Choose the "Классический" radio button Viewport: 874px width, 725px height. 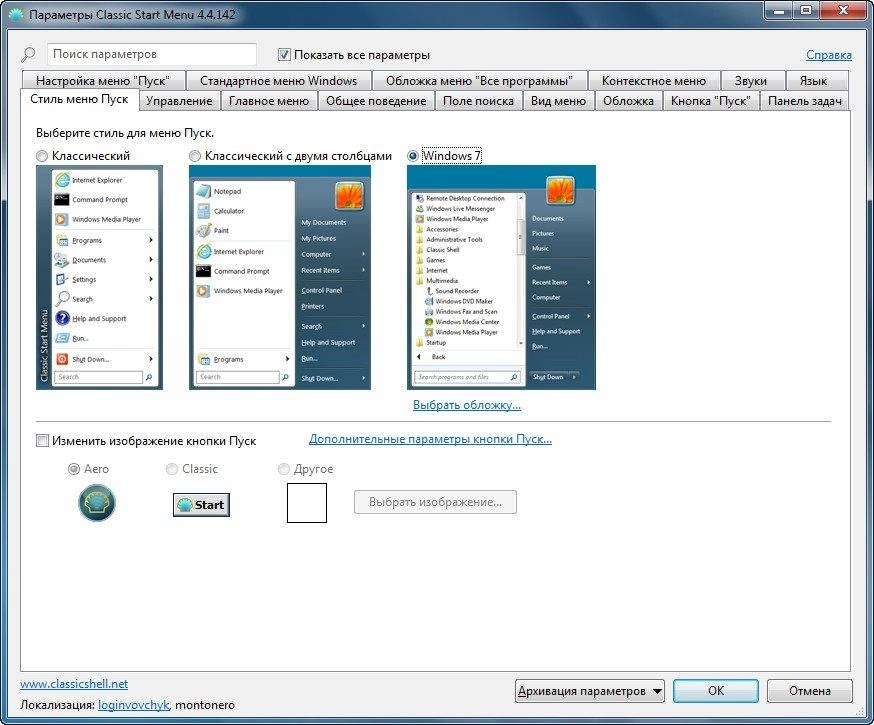click(x=42, y=156)
